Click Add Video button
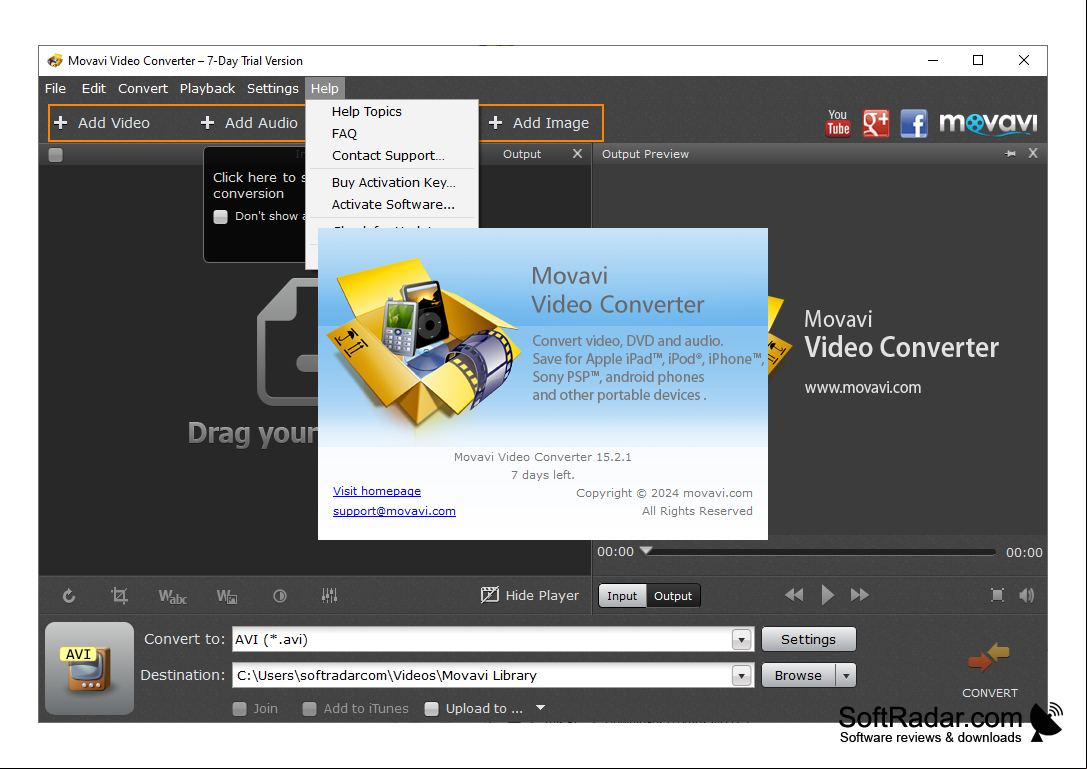The image size is (1087, 769). click(x=102, y=123)
